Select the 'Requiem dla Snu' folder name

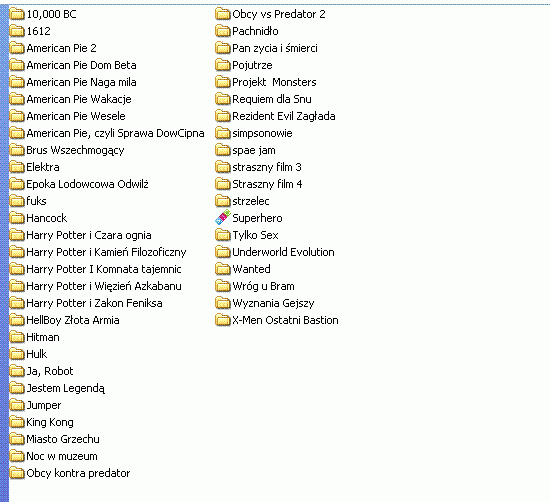[272, 99]
